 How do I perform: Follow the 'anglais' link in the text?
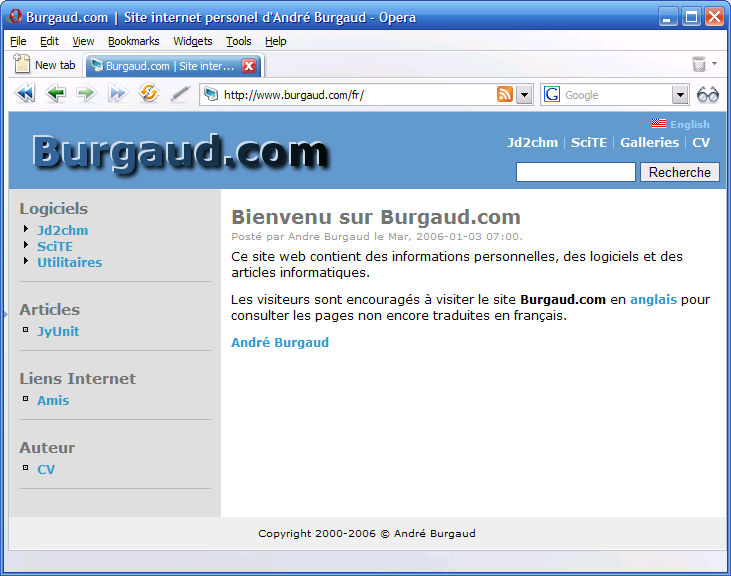tap(653, 299)
